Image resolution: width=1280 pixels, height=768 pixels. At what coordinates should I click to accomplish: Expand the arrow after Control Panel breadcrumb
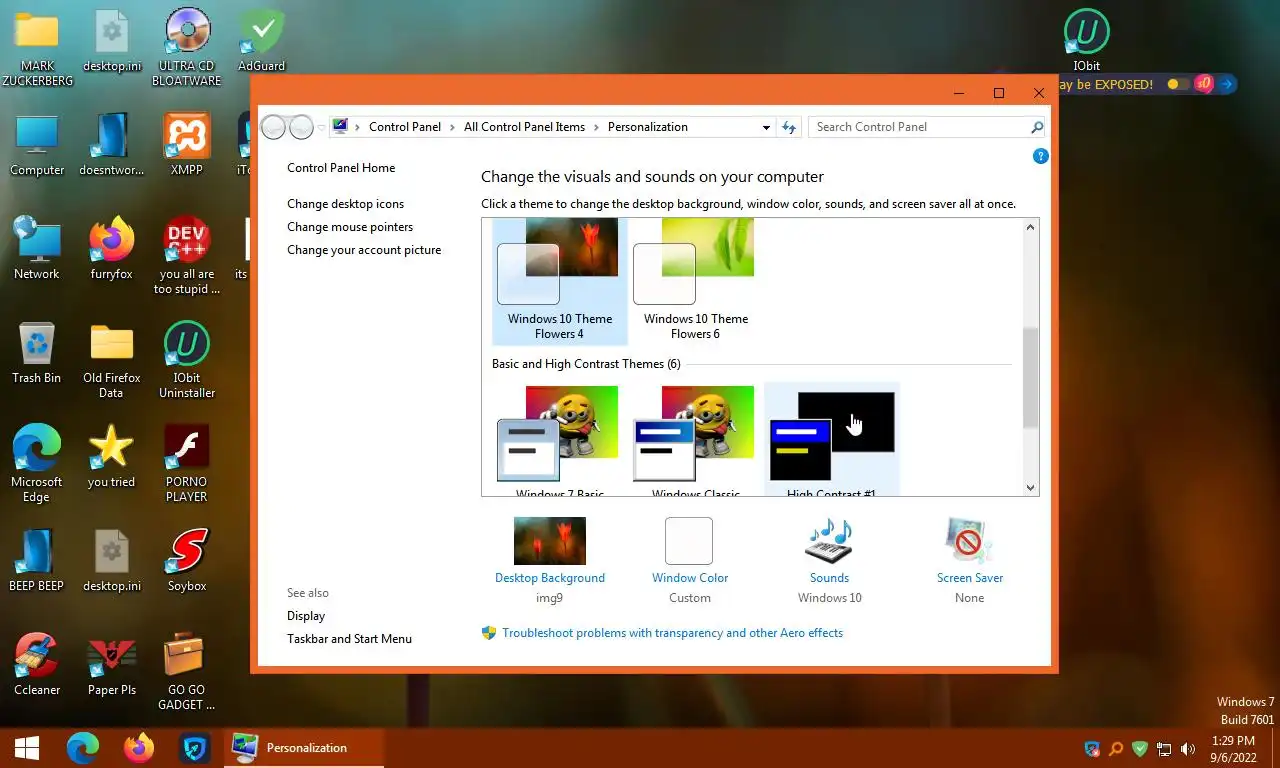point(453,127)
